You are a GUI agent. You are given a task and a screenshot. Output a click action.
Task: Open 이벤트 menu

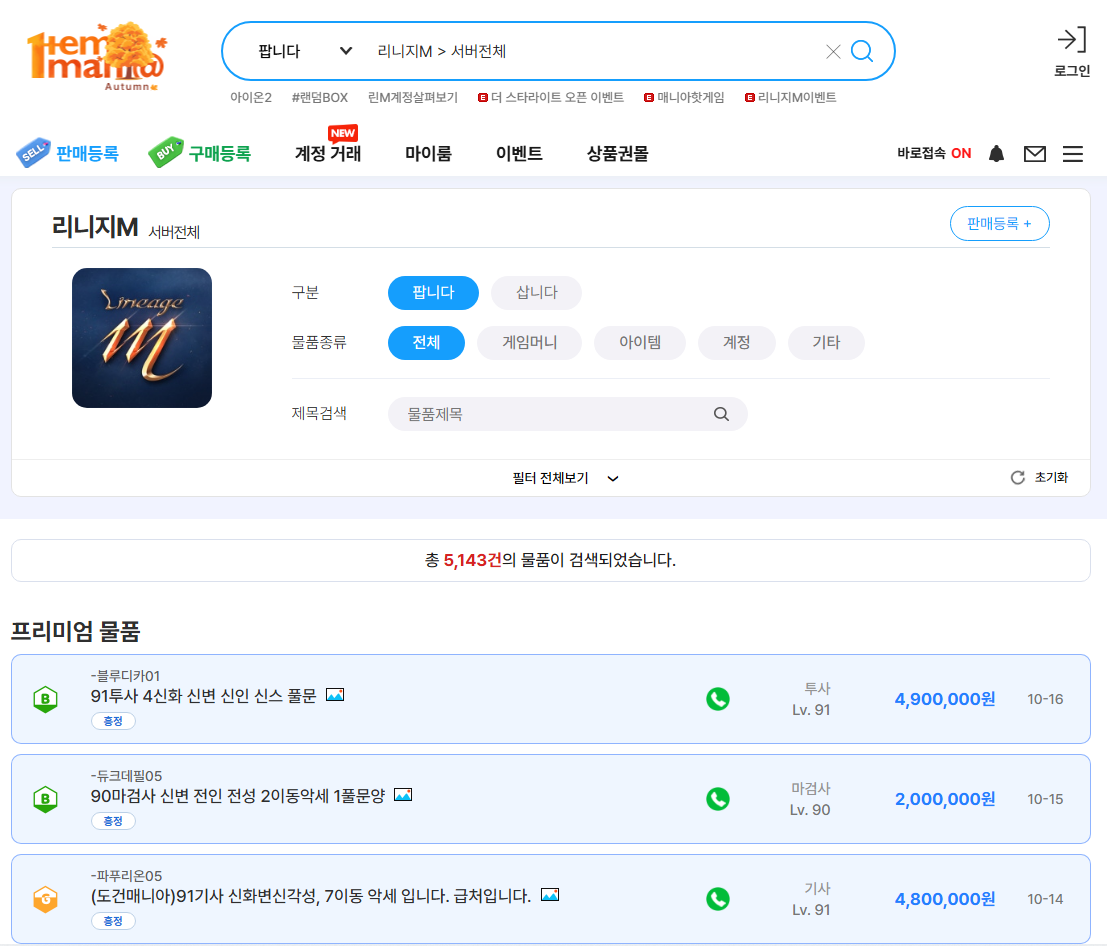click(x=519, y=153)
